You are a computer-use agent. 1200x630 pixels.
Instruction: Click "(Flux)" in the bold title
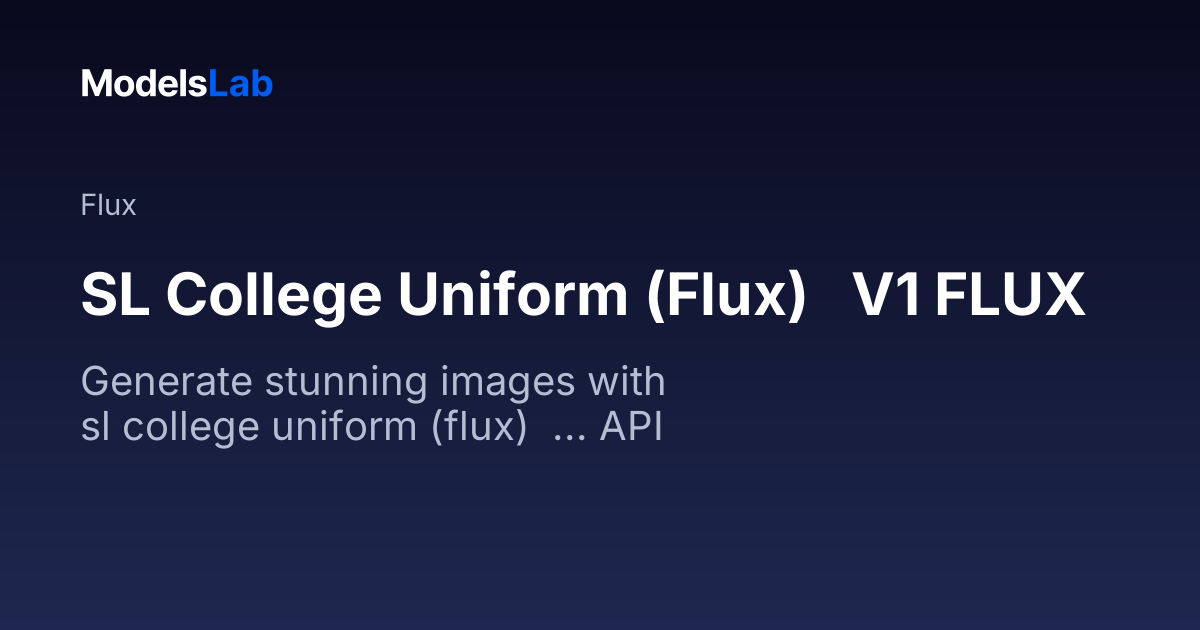pos(726,297)
